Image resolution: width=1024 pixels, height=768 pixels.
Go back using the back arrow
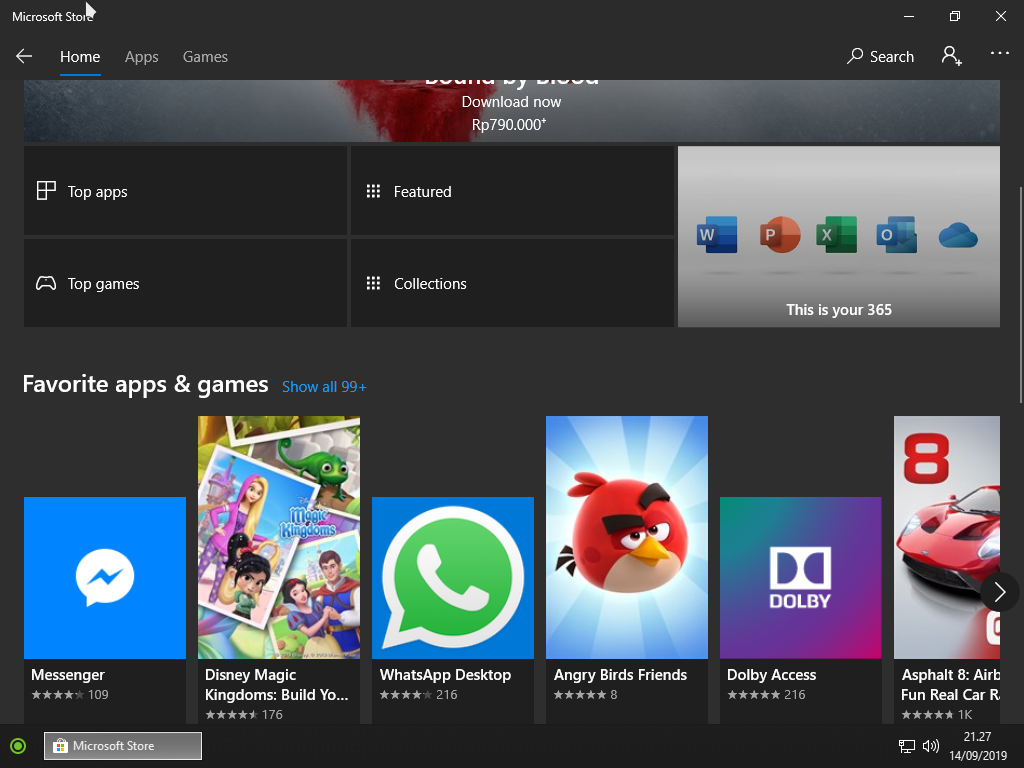(x=24, y=56)
